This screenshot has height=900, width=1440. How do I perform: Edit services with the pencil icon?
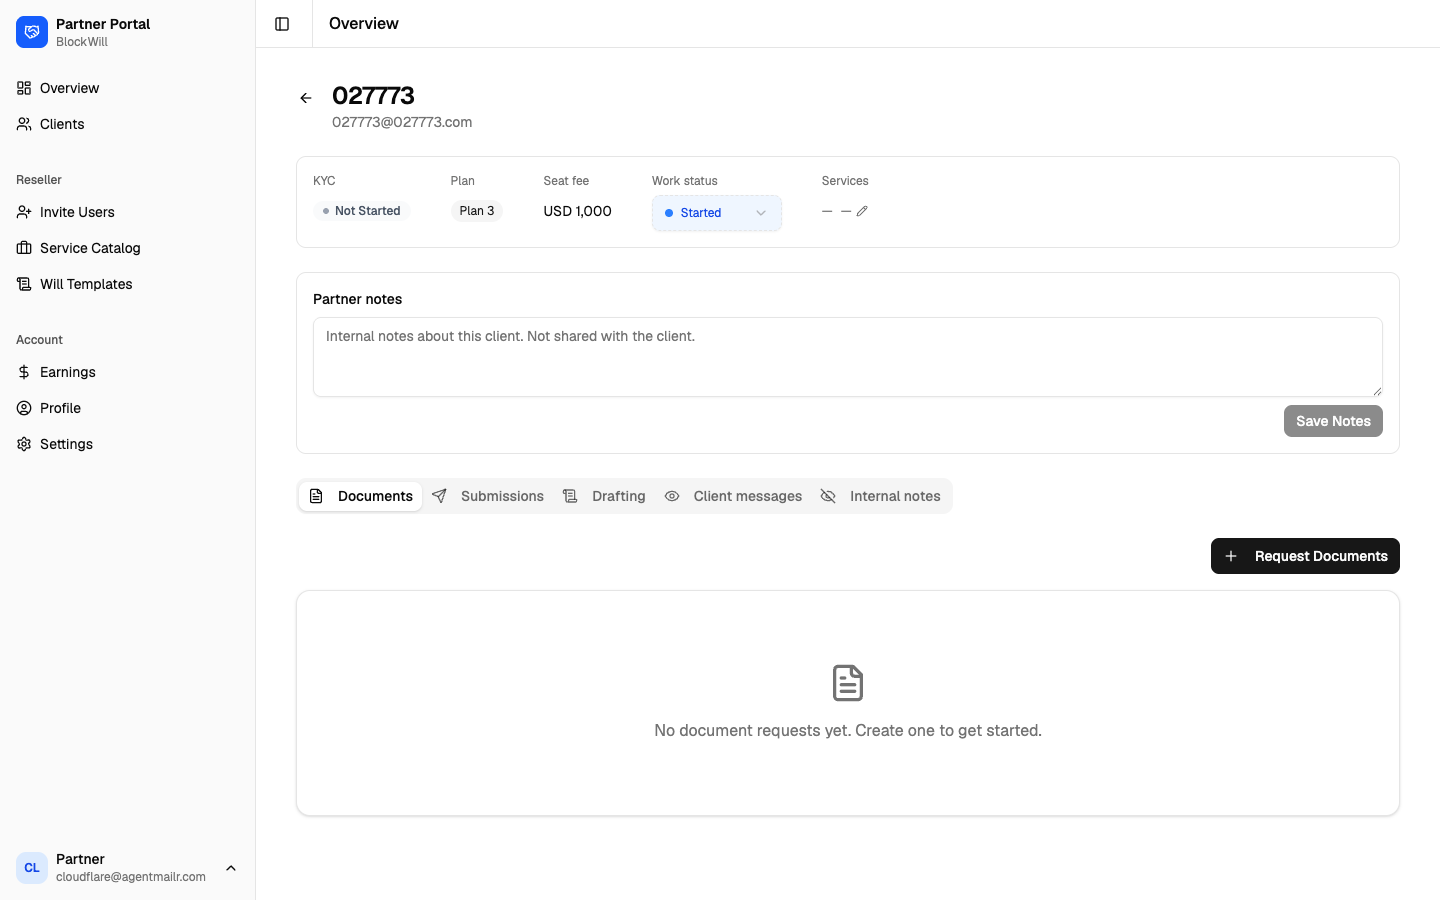[862, 211]
